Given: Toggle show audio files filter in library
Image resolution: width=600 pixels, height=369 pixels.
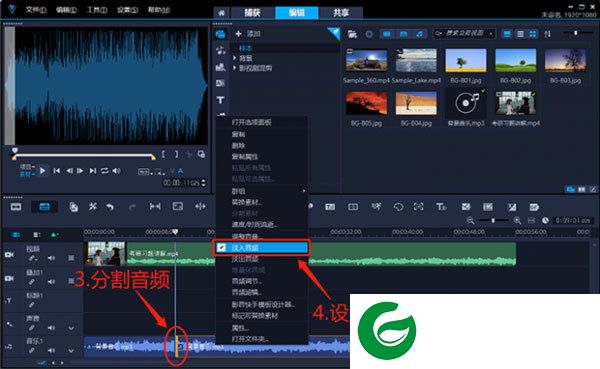Looking at the screenshot, I should tap(420, 34).
